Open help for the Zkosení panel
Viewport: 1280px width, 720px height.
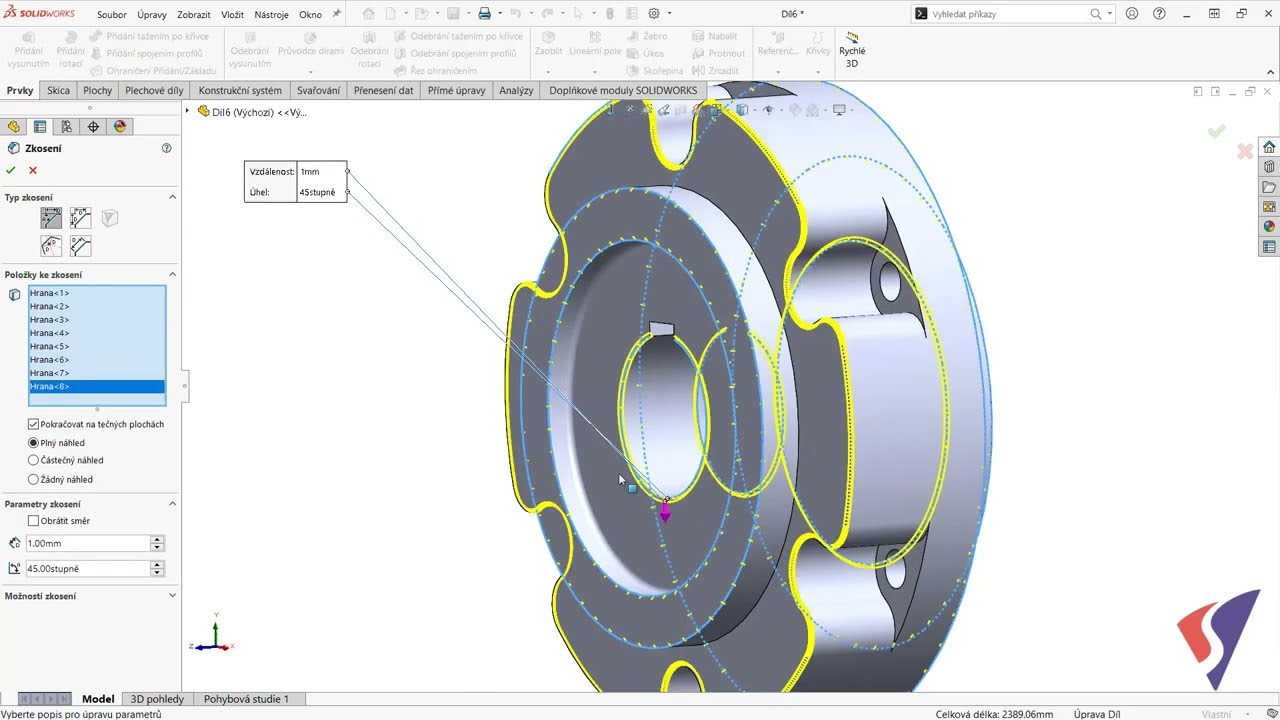pos(166,148)
